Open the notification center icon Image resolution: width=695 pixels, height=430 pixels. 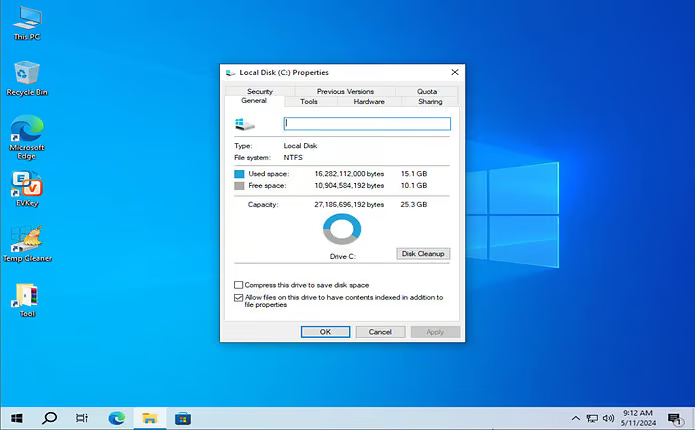(675, 418)
